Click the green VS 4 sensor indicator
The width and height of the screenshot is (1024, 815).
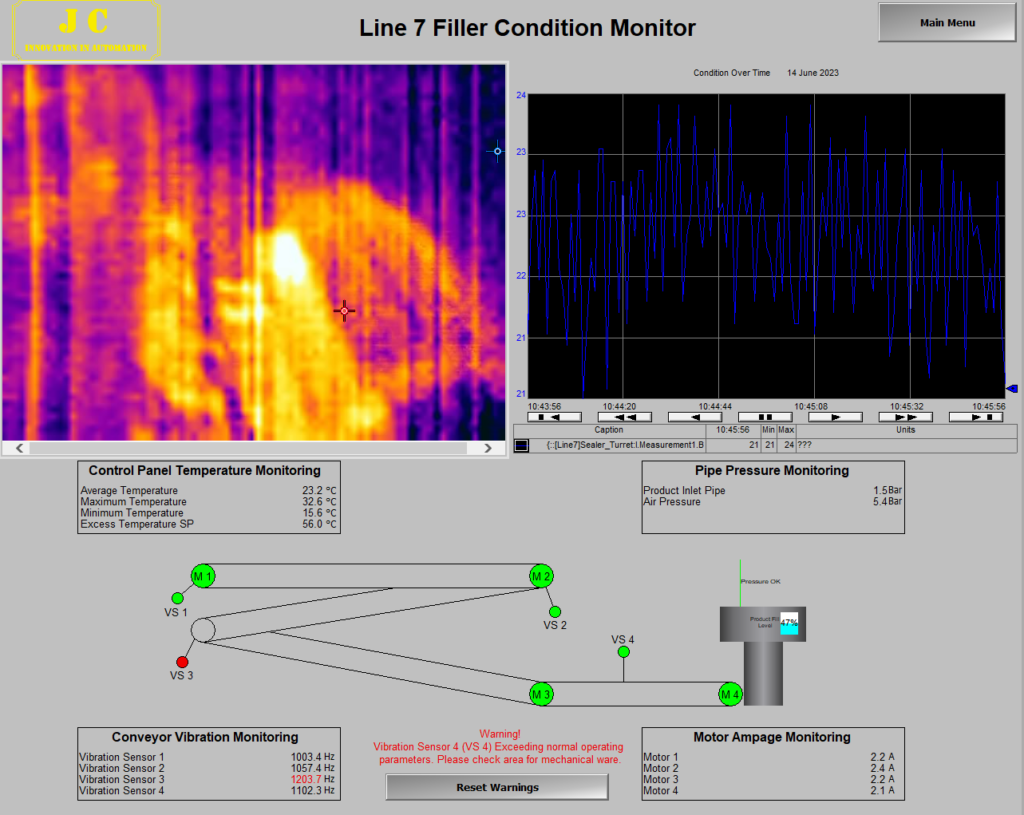[623, 652]
